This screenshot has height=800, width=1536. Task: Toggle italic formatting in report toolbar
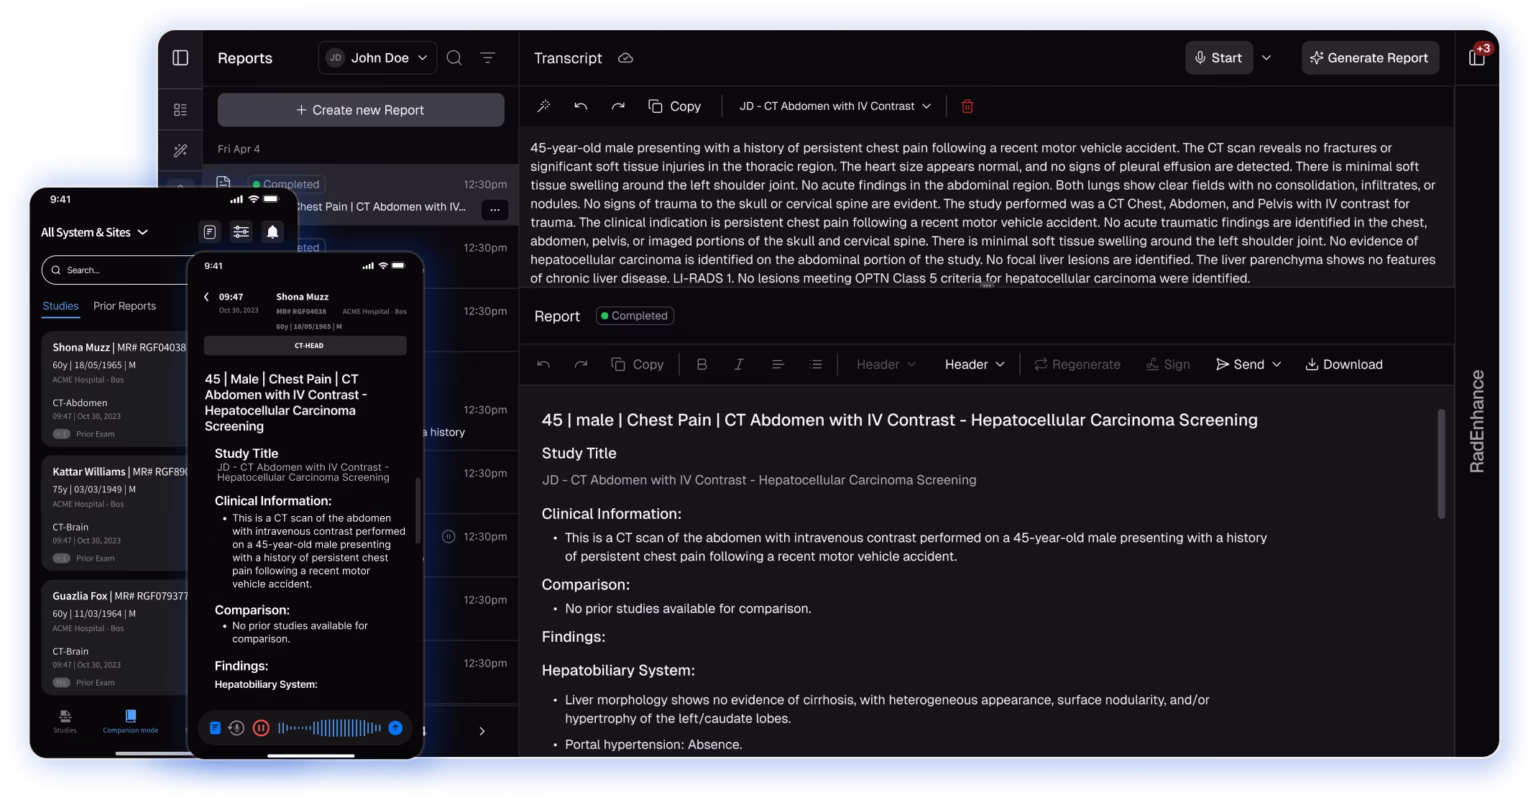[x=739, y=364]
